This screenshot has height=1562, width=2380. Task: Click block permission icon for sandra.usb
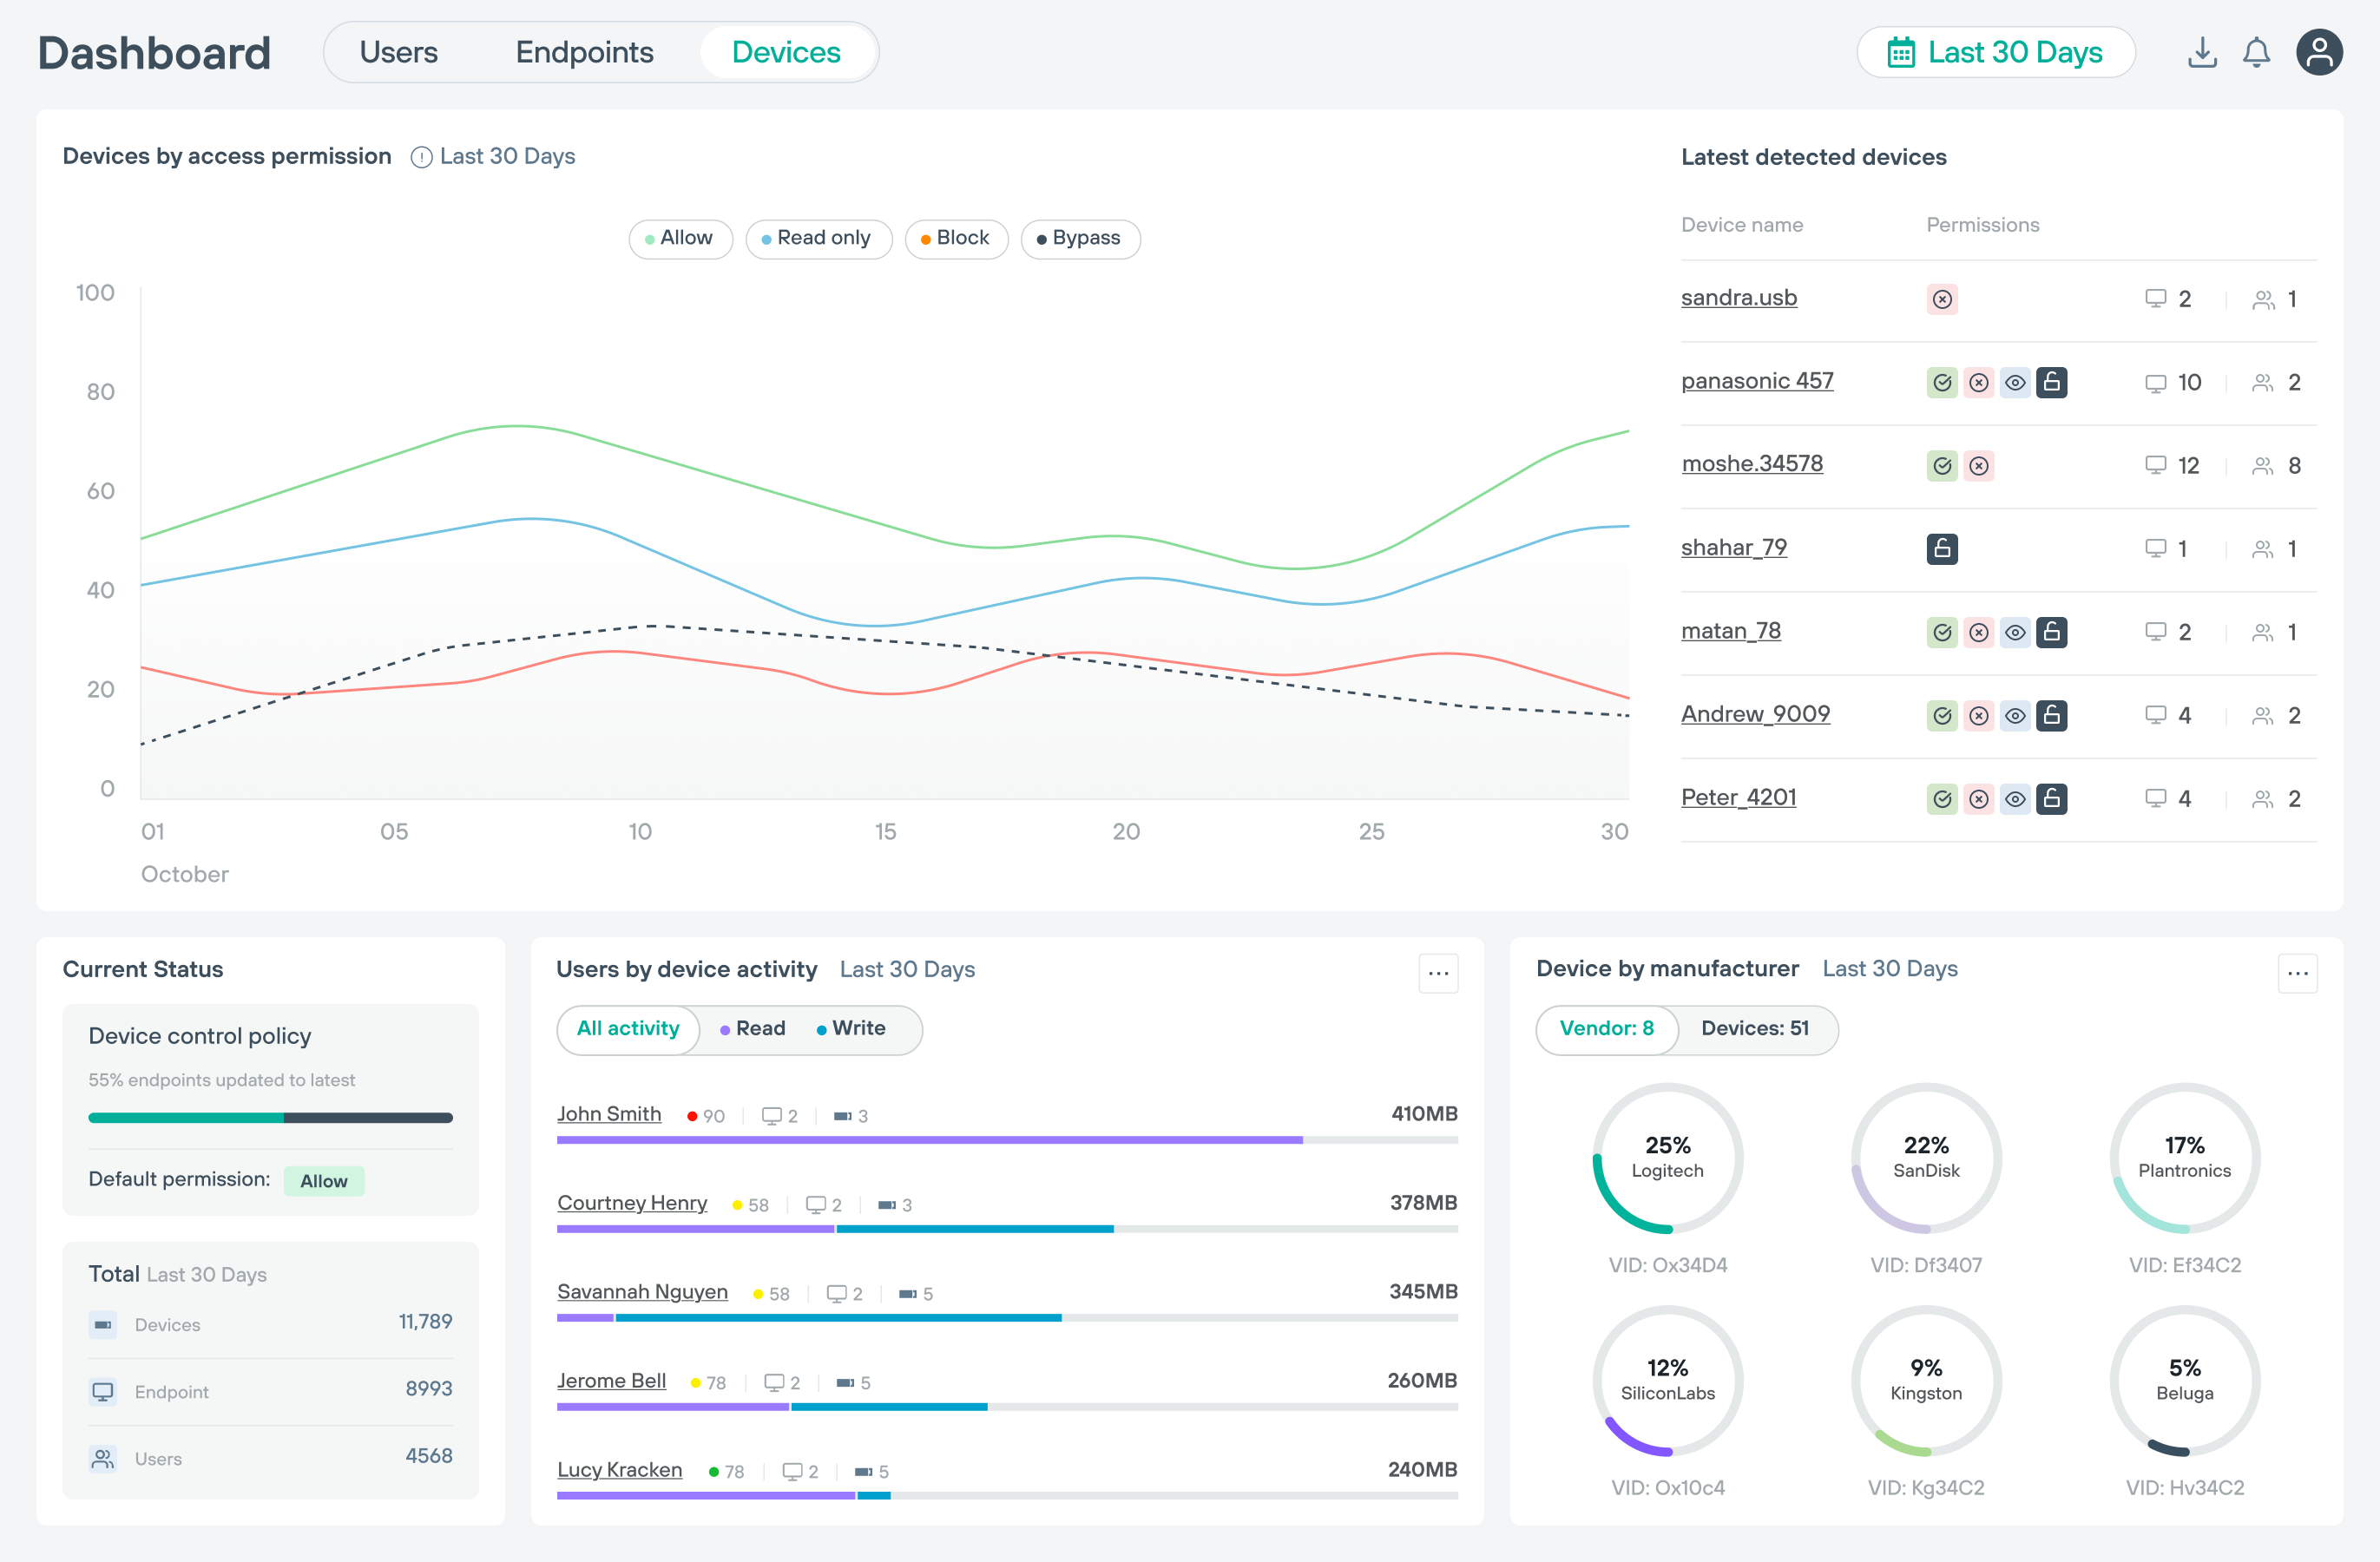(x=1941, y=299)
